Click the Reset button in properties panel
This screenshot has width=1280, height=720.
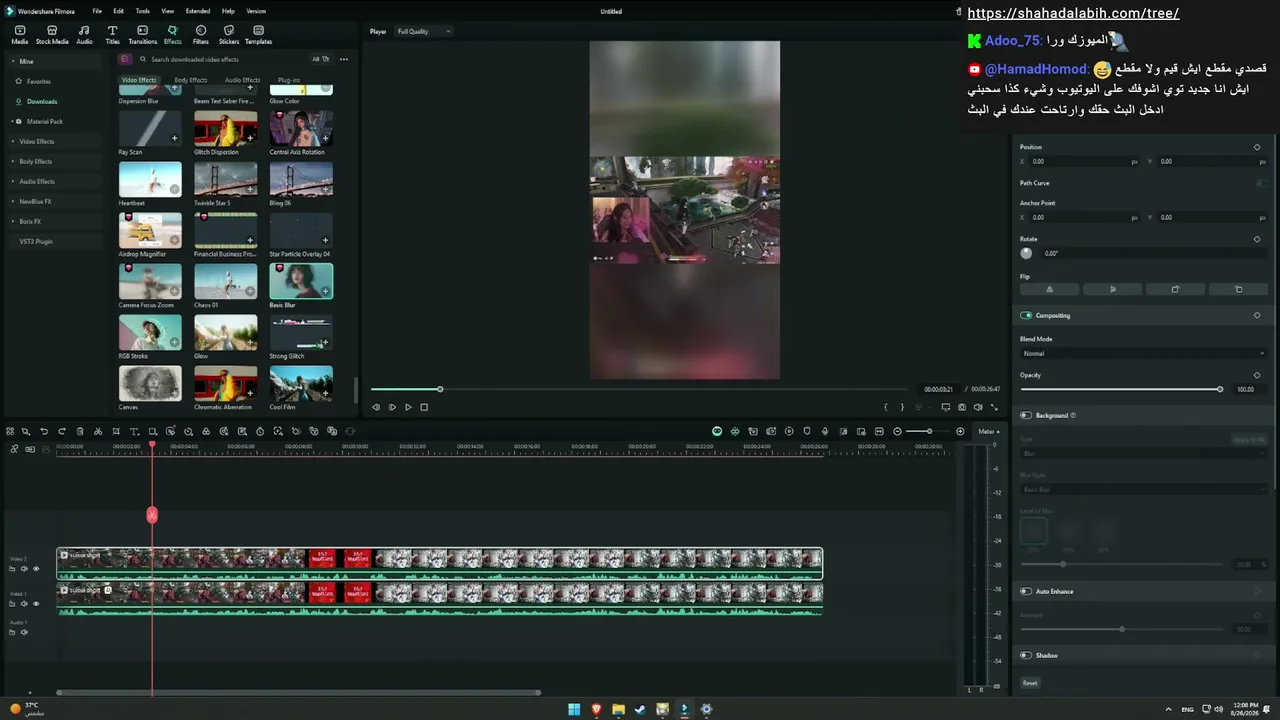1030,683
